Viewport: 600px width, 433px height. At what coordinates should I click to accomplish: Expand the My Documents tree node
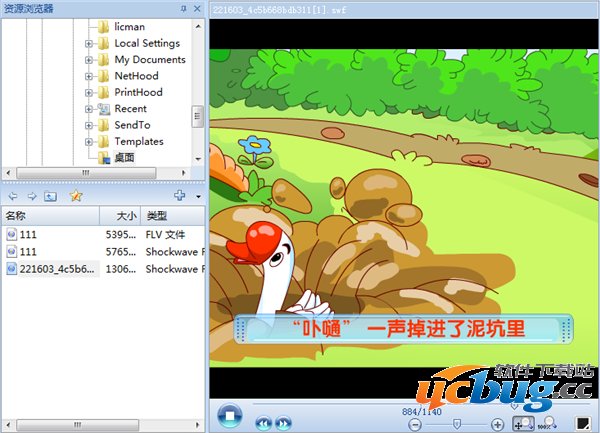click(89, 60)
